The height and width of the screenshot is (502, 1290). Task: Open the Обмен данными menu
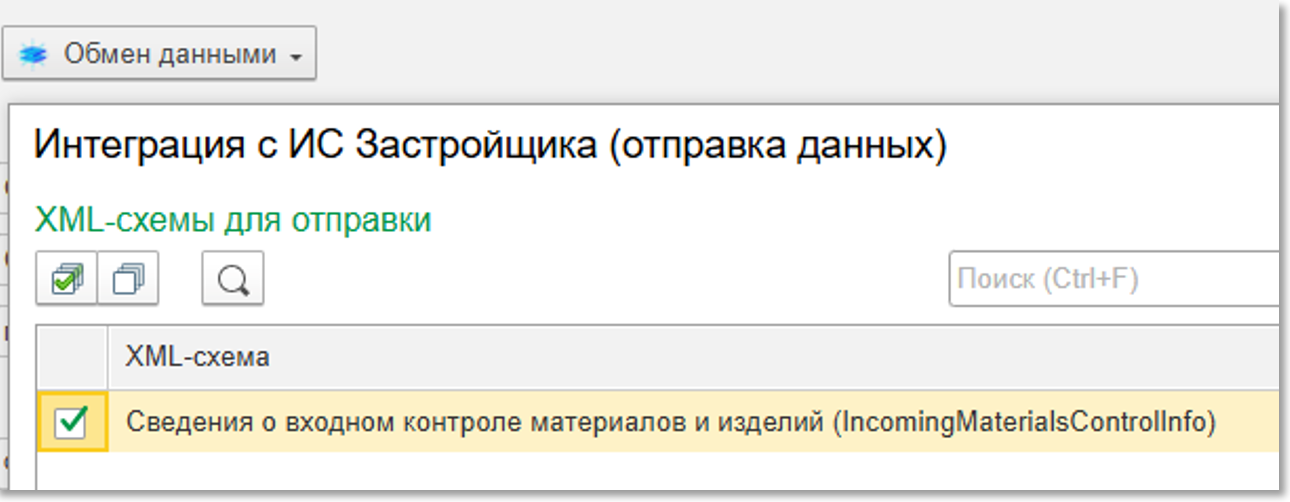pyautogui.click(x=160, y=55)
